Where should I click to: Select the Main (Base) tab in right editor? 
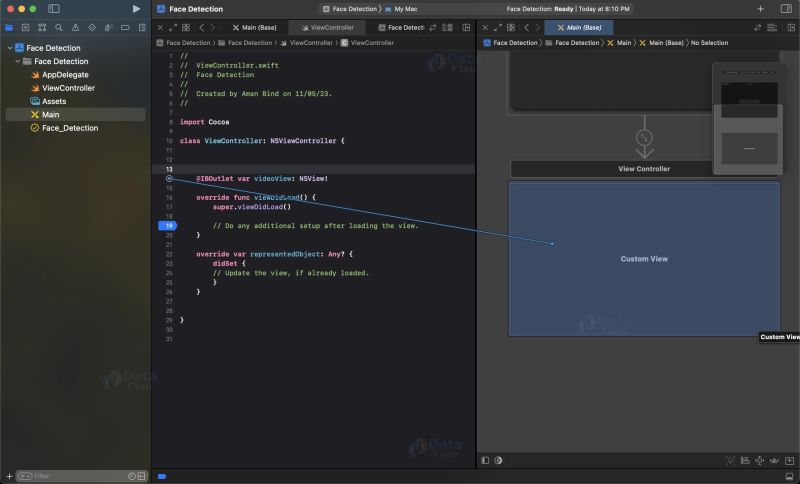(579, 28)
